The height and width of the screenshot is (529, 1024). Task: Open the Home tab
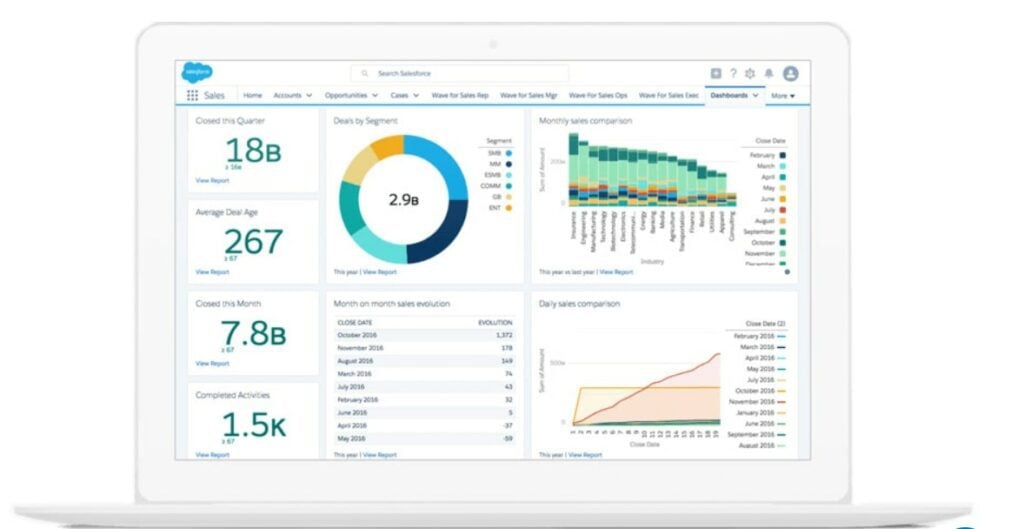click(x=252, y=95)
